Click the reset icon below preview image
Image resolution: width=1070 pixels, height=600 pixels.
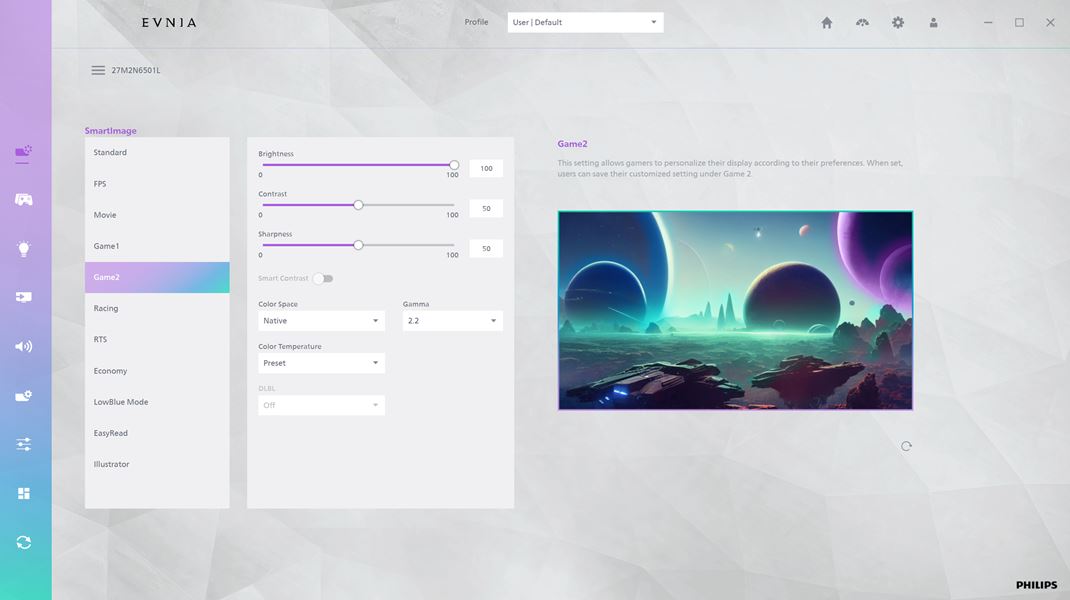[x=906, y=446]
